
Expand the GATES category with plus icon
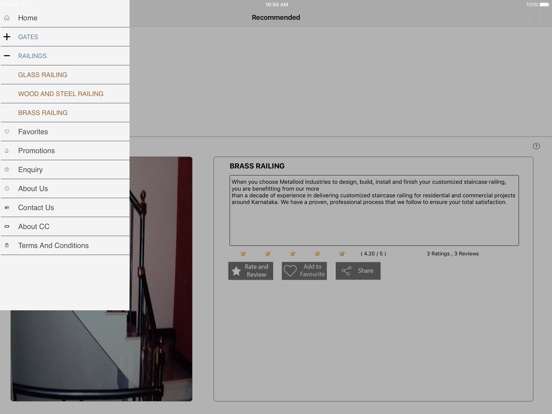pos(7,37)
